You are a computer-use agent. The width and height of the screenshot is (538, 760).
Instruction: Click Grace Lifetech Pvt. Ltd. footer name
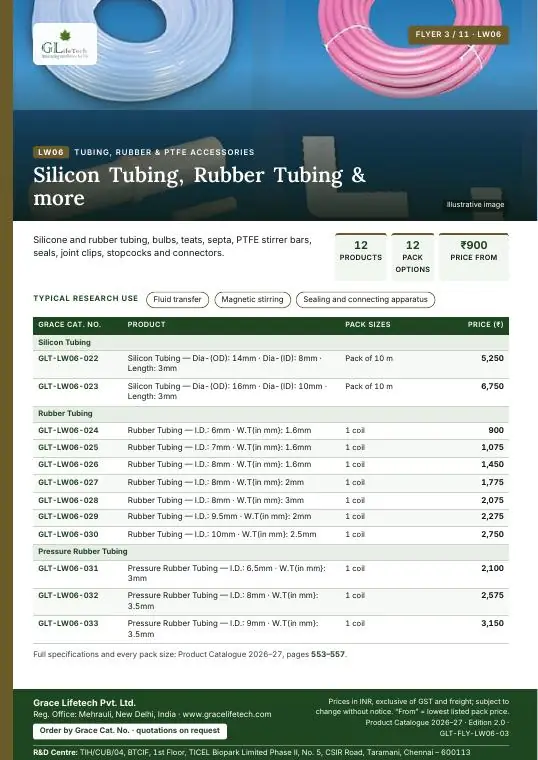(84, 703)
